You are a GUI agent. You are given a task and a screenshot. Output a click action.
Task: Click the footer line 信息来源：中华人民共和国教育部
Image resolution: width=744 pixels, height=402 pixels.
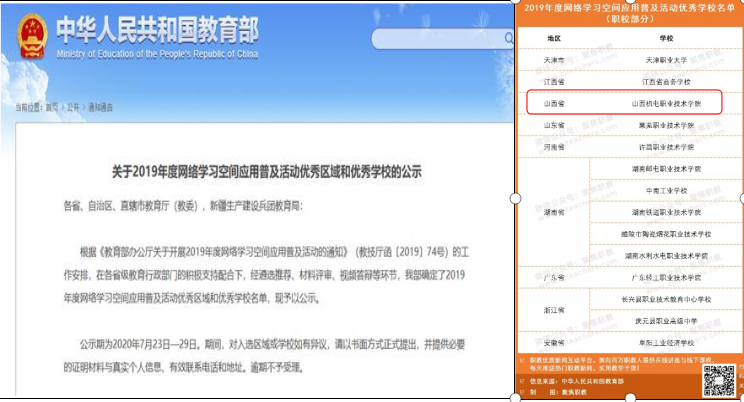pyautogui.click(x=577, y=381)
